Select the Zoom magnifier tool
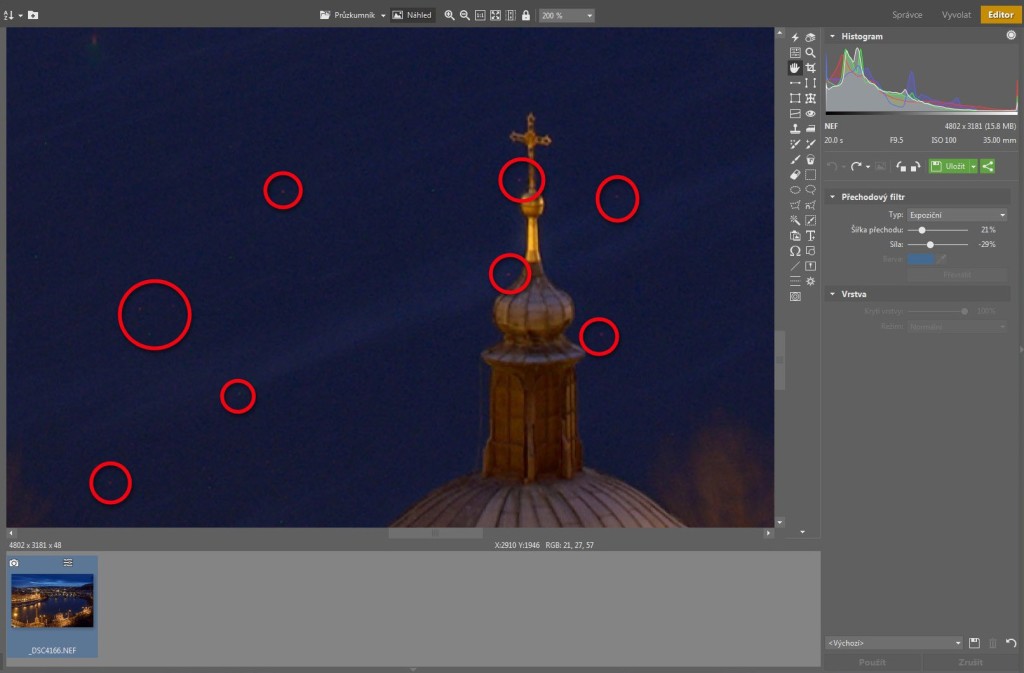 810,52
